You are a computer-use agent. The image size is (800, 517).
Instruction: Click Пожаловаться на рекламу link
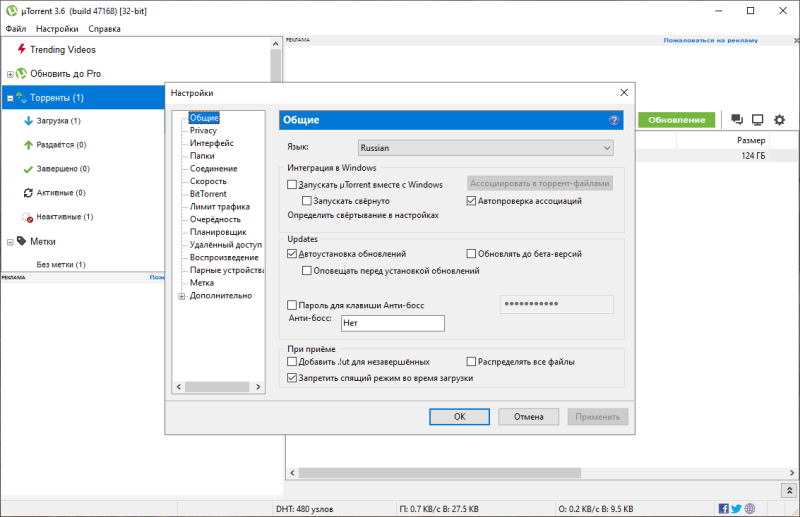[710, 40]
